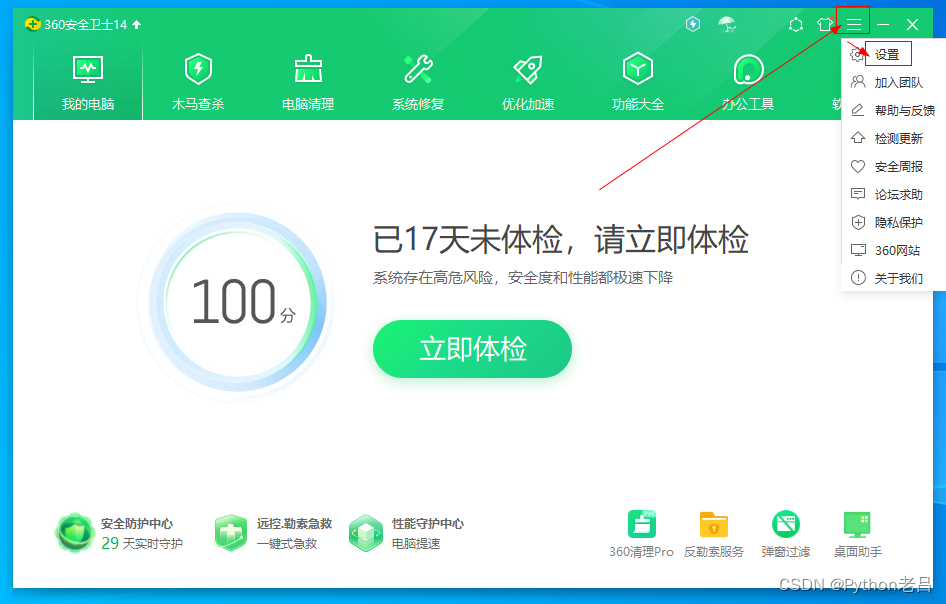
Task: Launch the 桌面助手 icon
Action: point(857,524)
